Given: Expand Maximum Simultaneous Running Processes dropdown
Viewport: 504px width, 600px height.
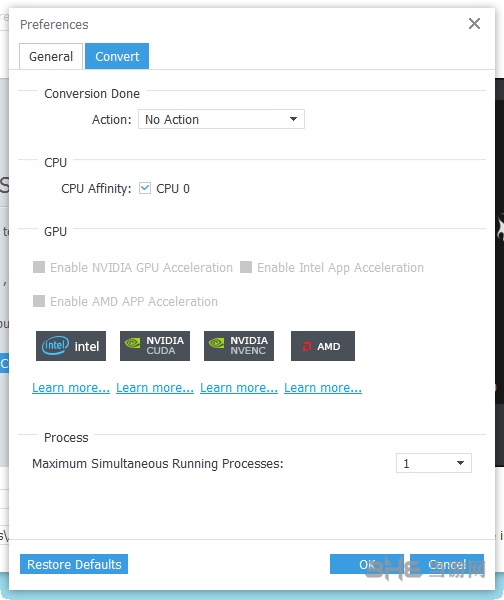Looking at the screenshot, I should (x=434, y=463).
